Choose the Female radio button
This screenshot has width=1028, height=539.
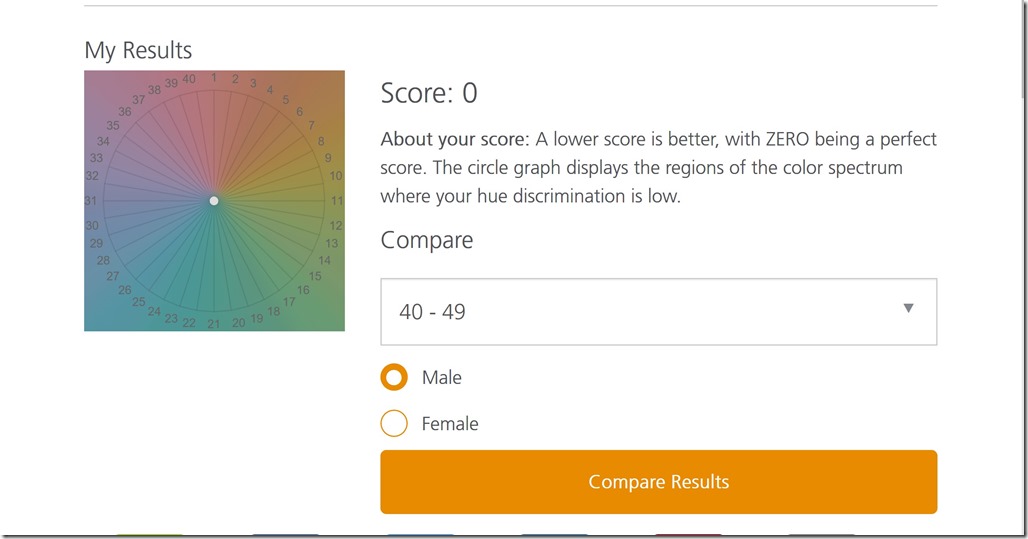click(x=394, y=424)
